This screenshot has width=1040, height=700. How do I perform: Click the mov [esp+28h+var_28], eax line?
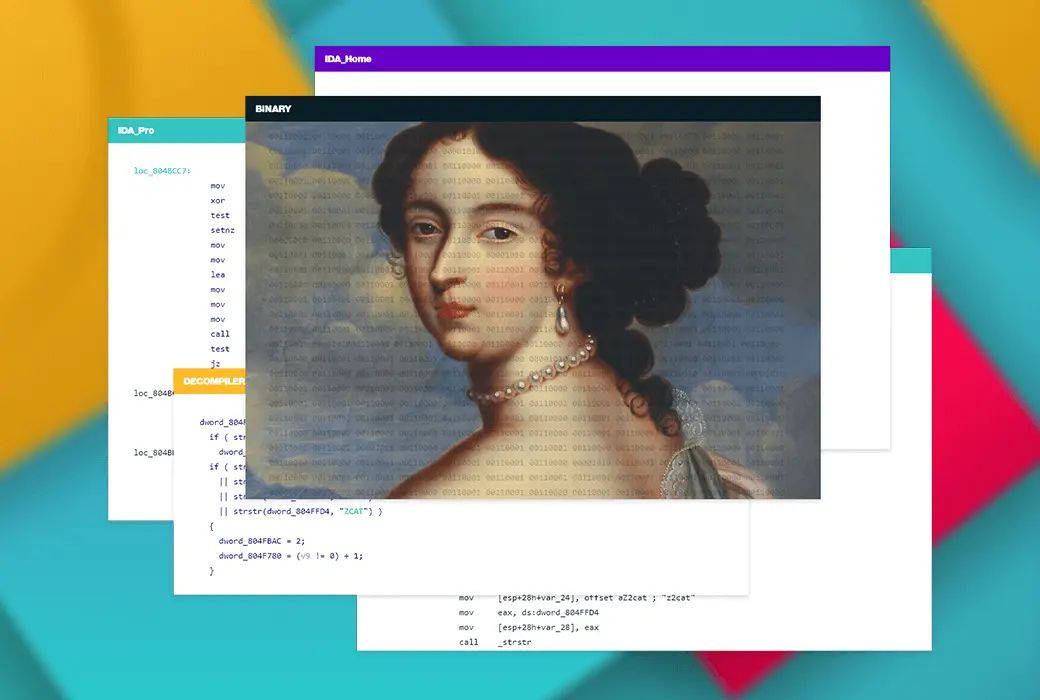(x=529, y=627)
